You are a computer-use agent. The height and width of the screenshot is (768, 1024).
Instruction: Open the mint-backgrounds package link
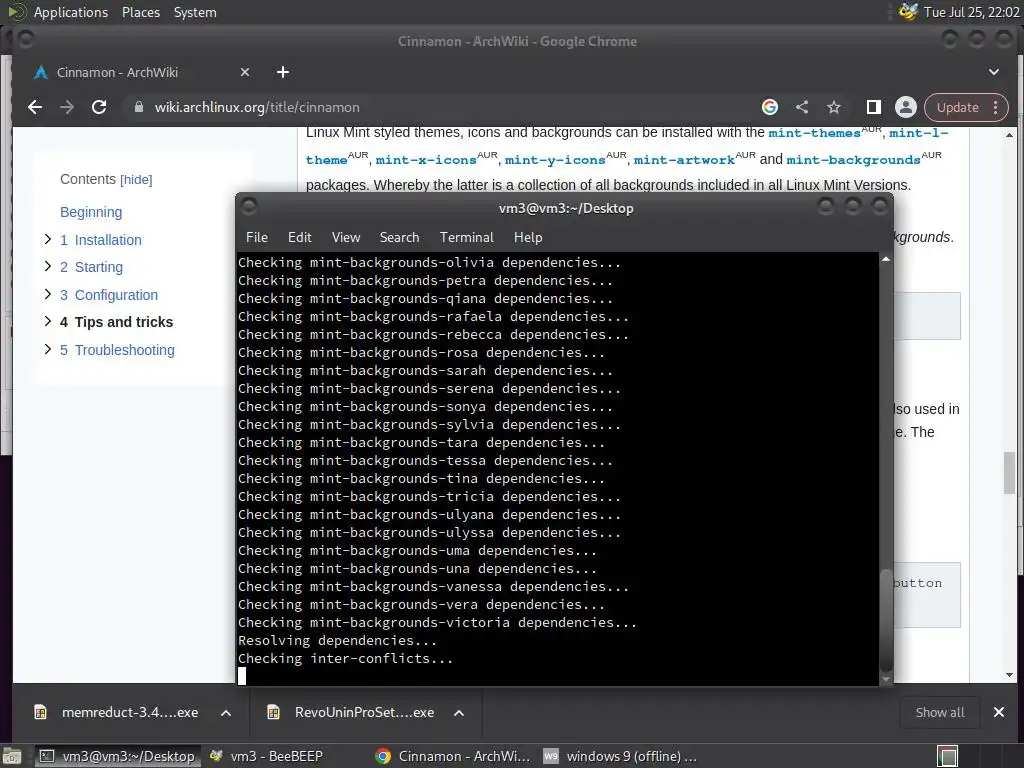click(x=854, y=160)
